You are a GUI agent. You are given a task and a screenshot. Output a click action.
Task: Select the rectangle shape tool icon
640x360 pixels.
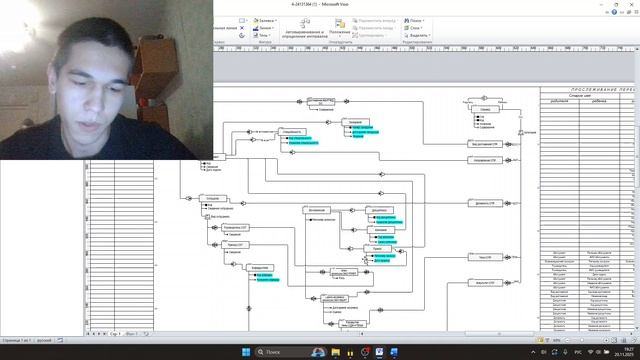(242, 20)
